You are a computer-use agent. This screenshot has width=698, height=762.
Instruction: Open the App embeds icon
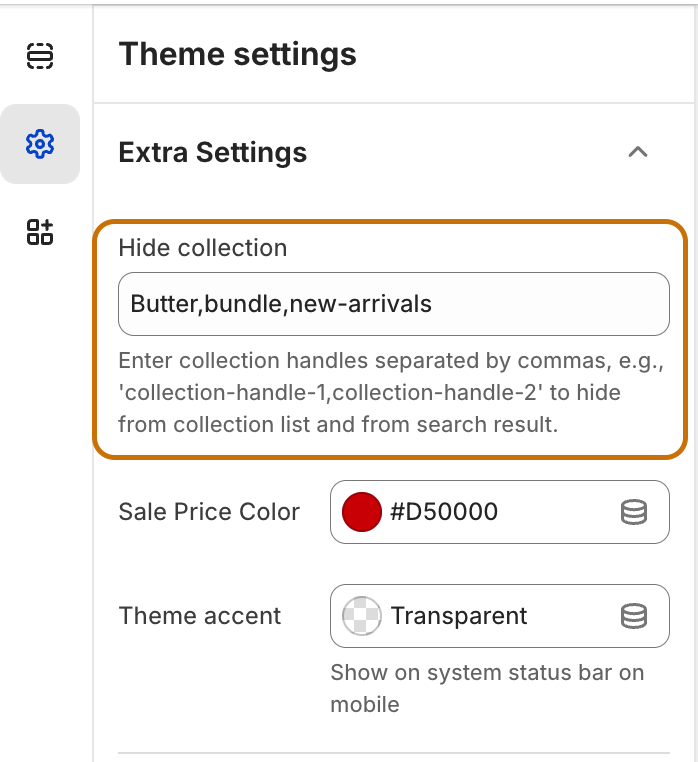40,232
